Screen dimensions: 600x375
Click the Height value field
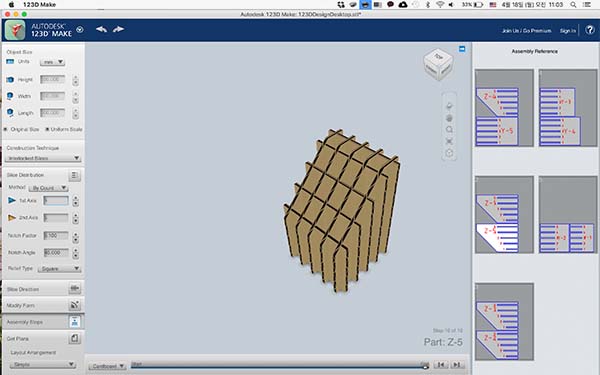point(53,79)
